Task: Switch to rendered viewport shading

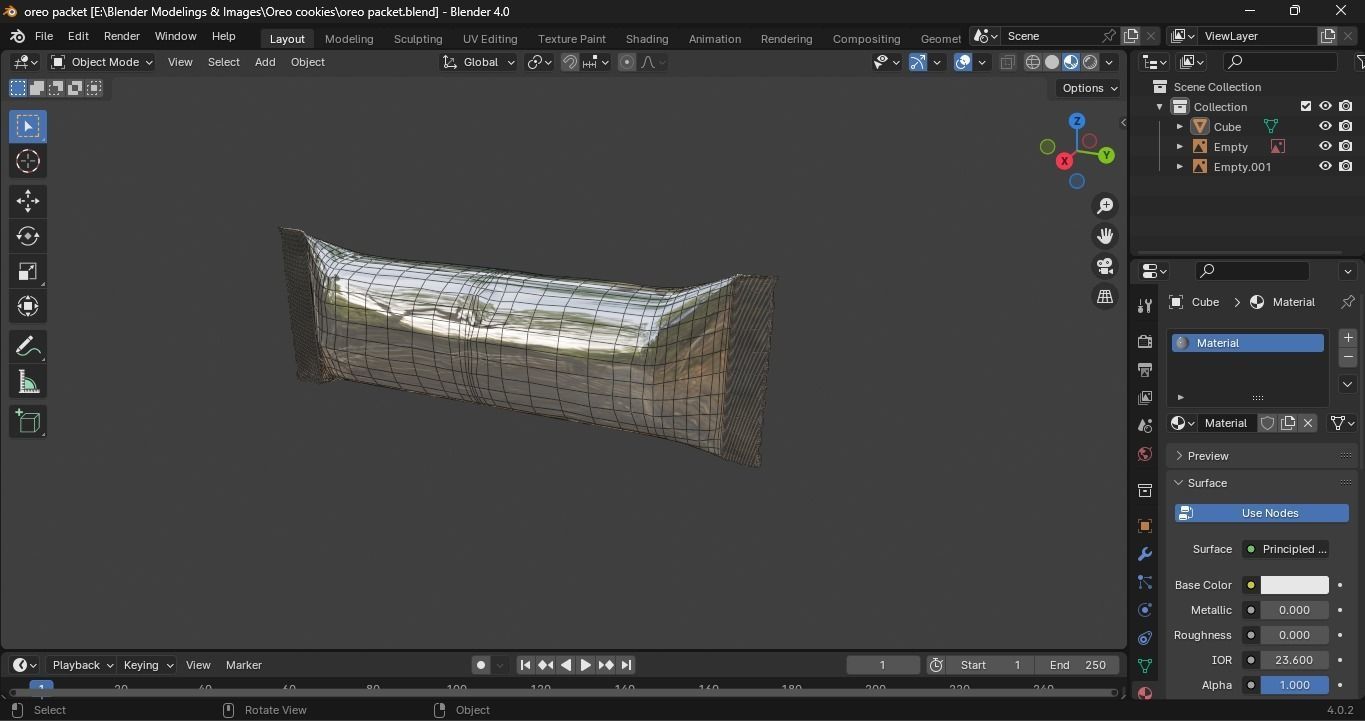Action: click(1090, 62)
